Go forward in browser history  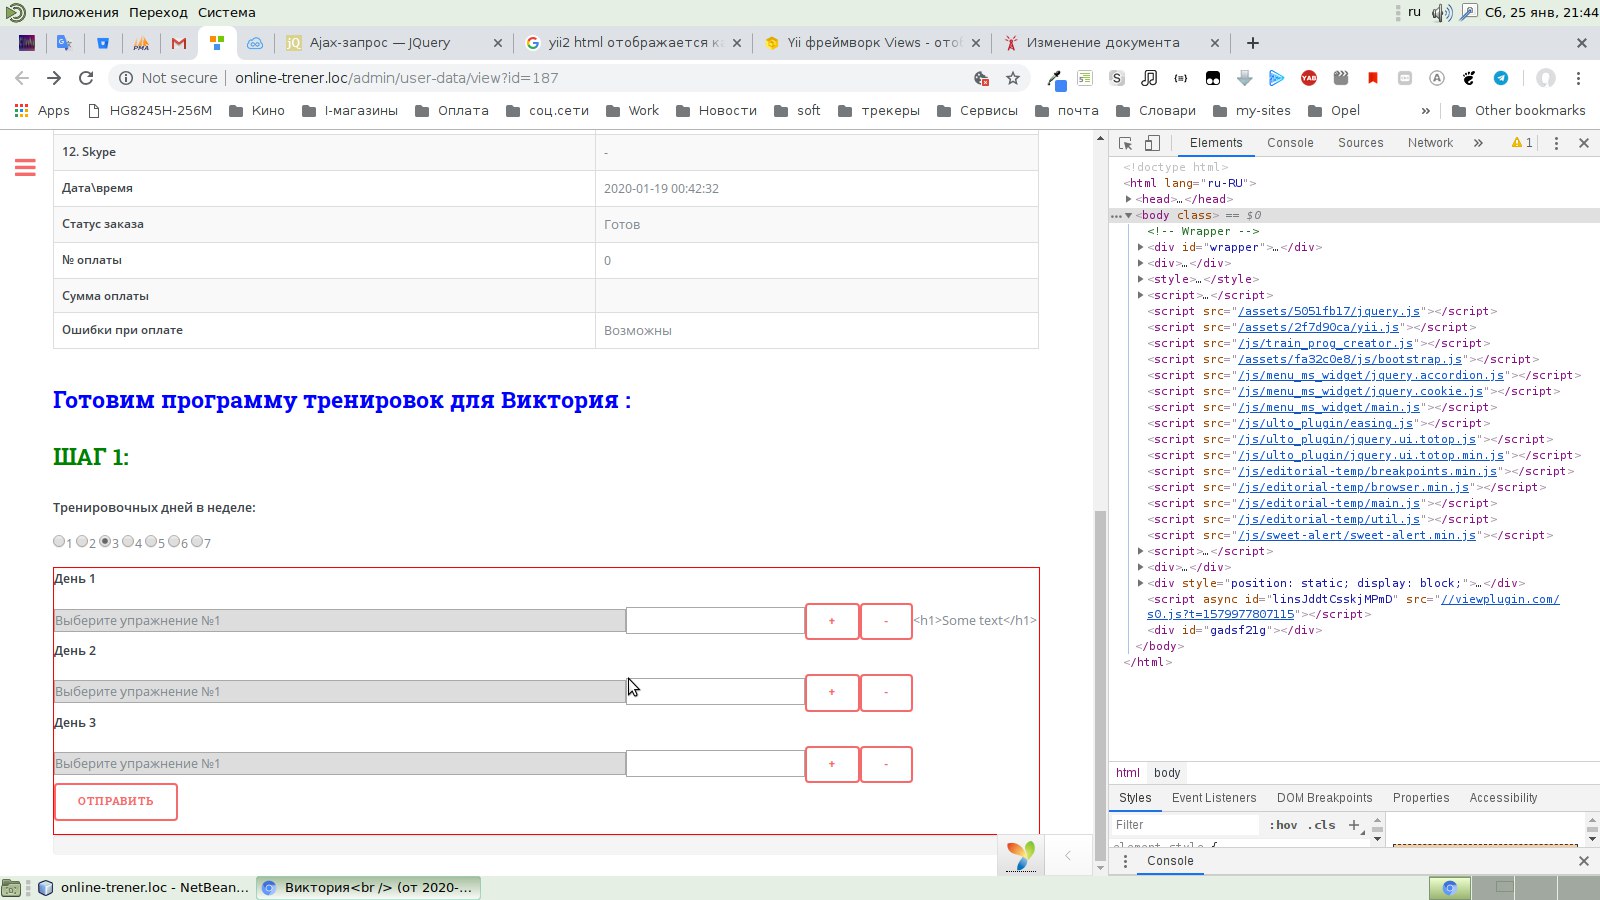point(54,78)
